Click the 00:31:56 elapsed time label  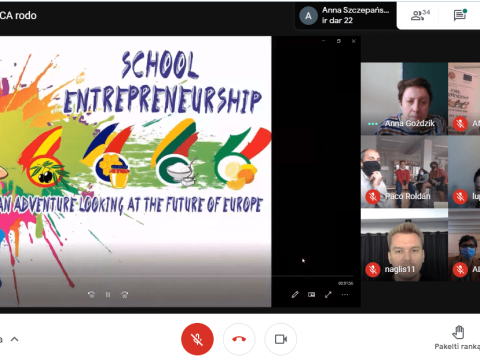tap(346, 283)
